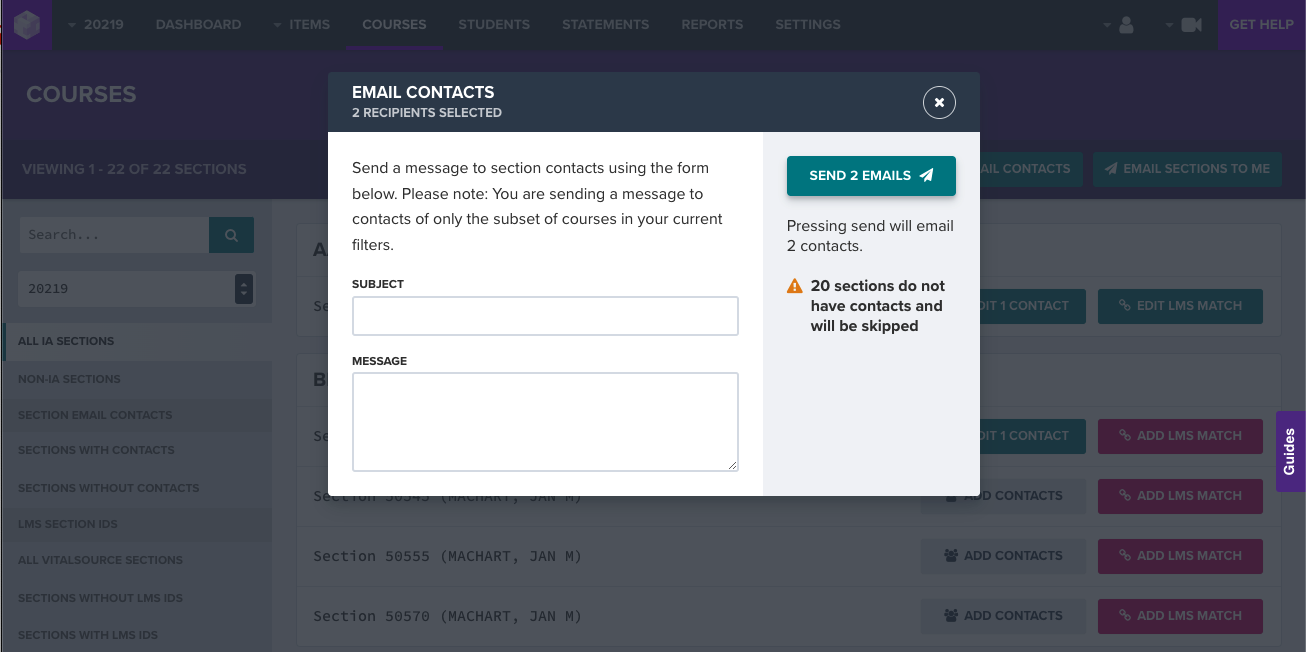Viewport: 1306px width, 652px height.
Task: Close the Email Contacts dialog
Action: pyautogui.click(x=939, y=102)
